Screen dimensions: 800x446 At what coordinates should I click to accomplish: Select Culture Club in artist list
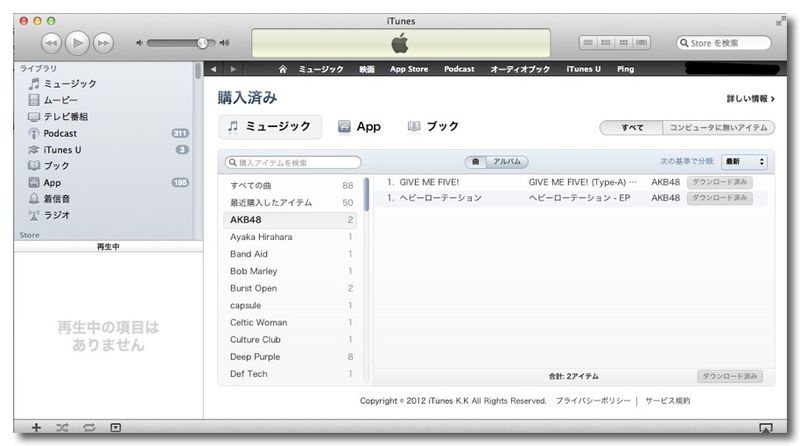coord(290,339)
